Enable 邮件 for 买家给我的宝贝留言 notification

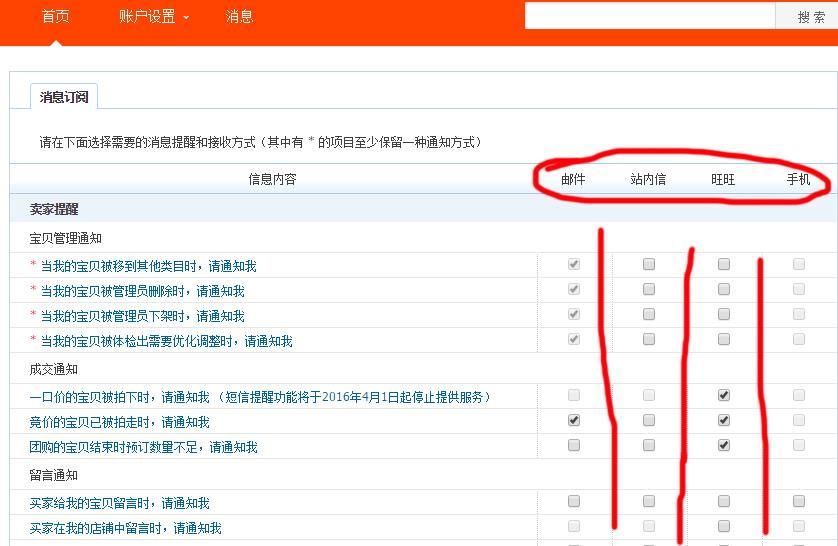(x=574, y=502)
